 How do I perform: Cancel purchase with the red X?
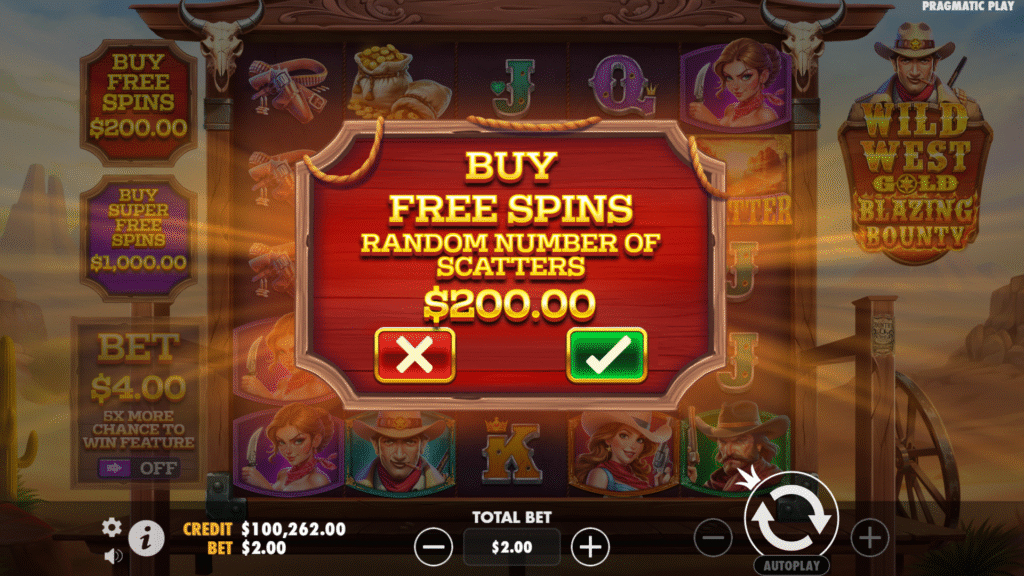(415, 355)
